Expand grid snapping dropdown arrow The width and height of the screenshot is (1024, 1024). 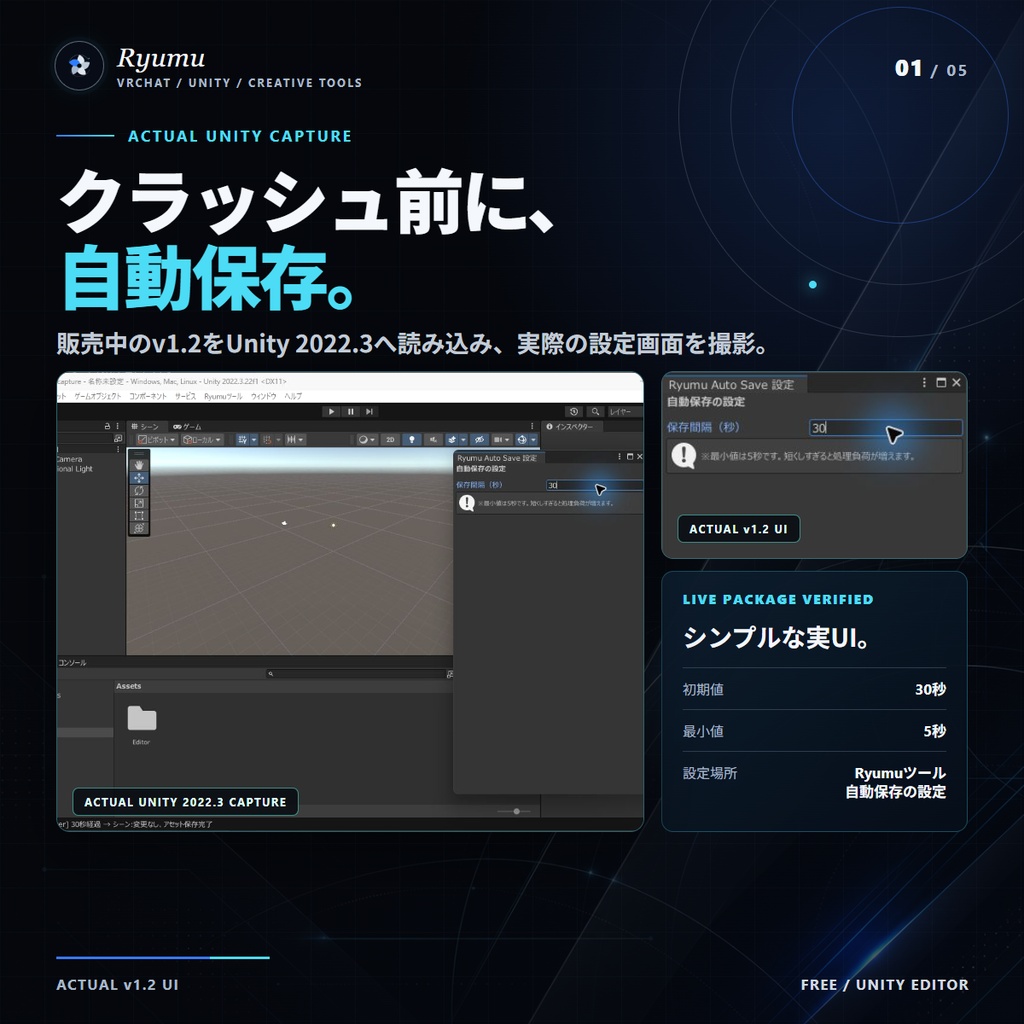point(254,440)
